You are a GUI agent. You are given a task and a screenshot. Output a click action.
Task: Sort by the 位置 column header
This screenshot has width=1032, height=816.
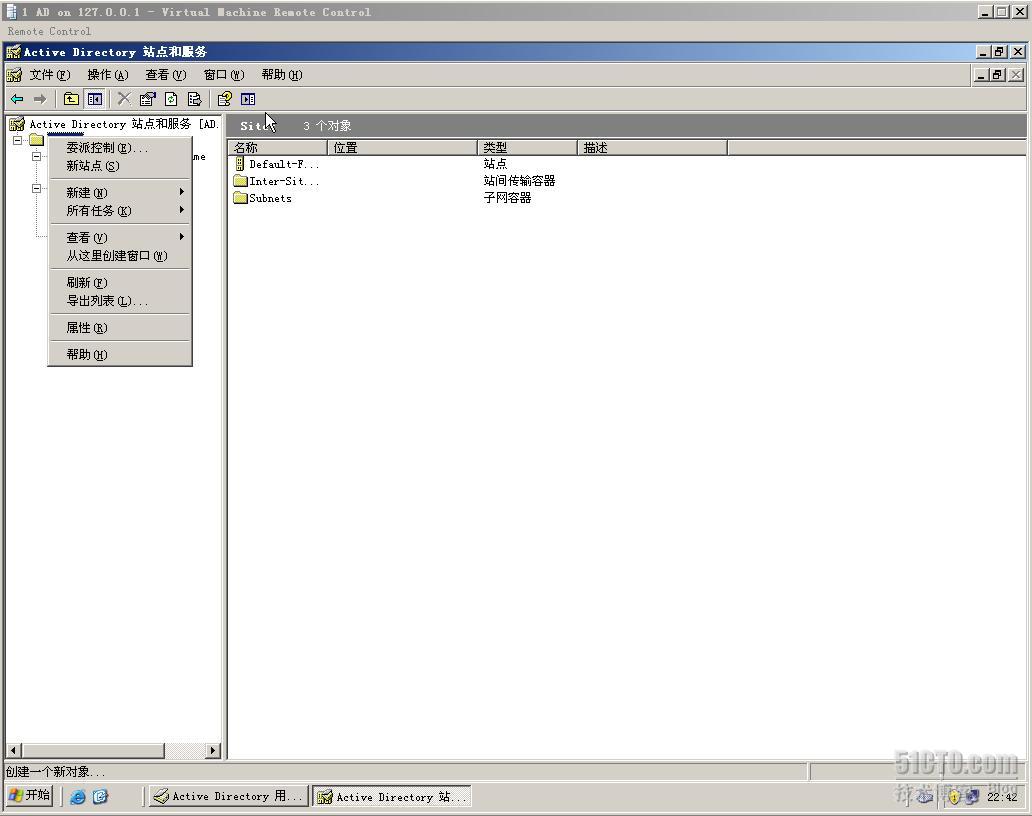[402, 147]
